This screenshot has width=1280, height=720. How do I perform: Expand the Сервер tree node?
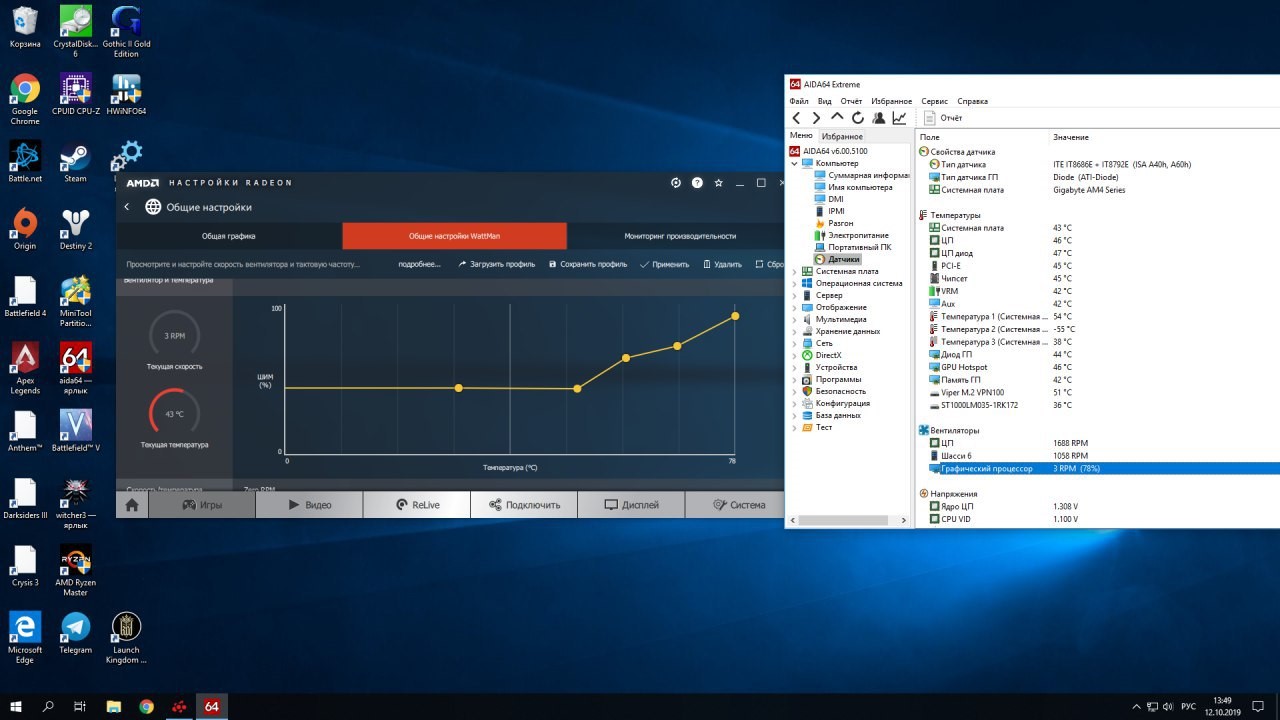795,295
